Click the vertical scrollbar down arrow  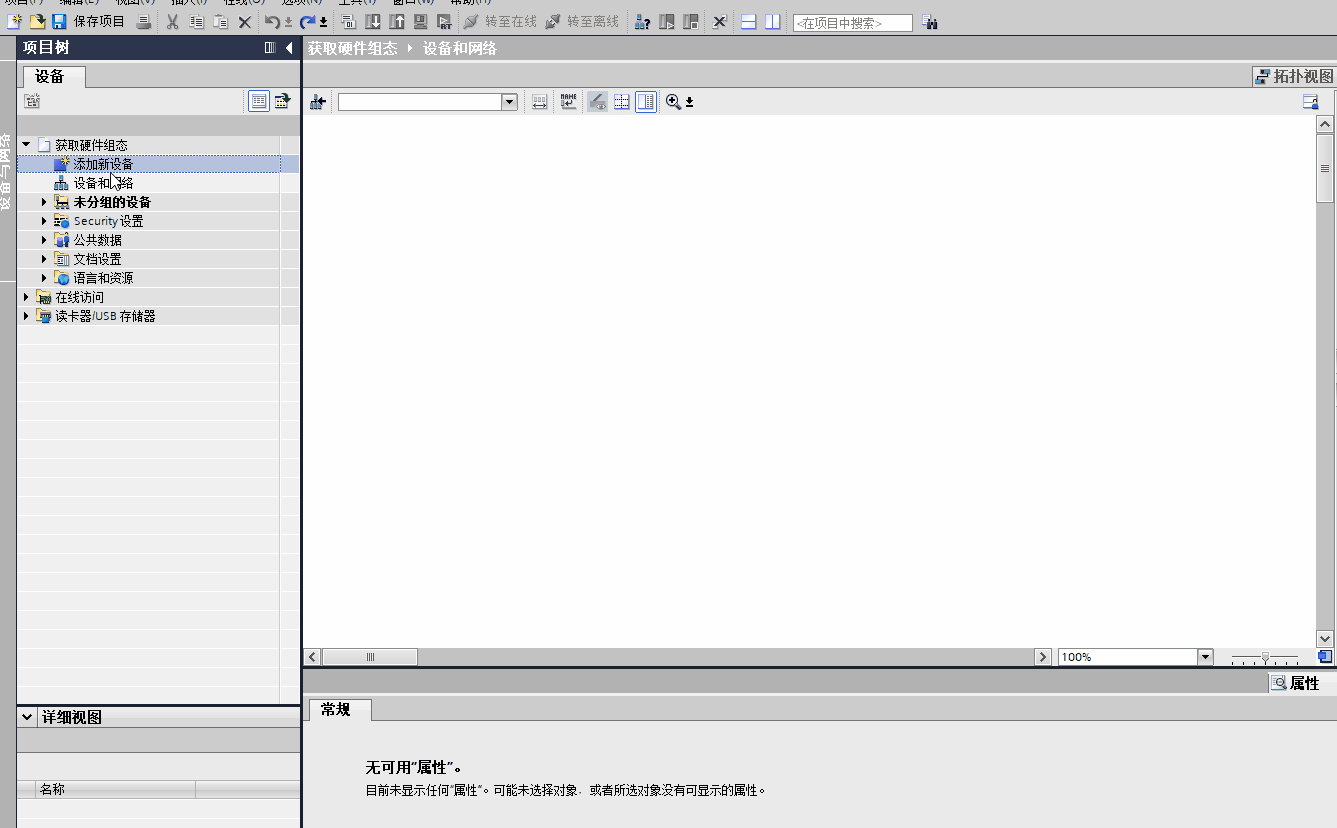tap(1326, 638)
